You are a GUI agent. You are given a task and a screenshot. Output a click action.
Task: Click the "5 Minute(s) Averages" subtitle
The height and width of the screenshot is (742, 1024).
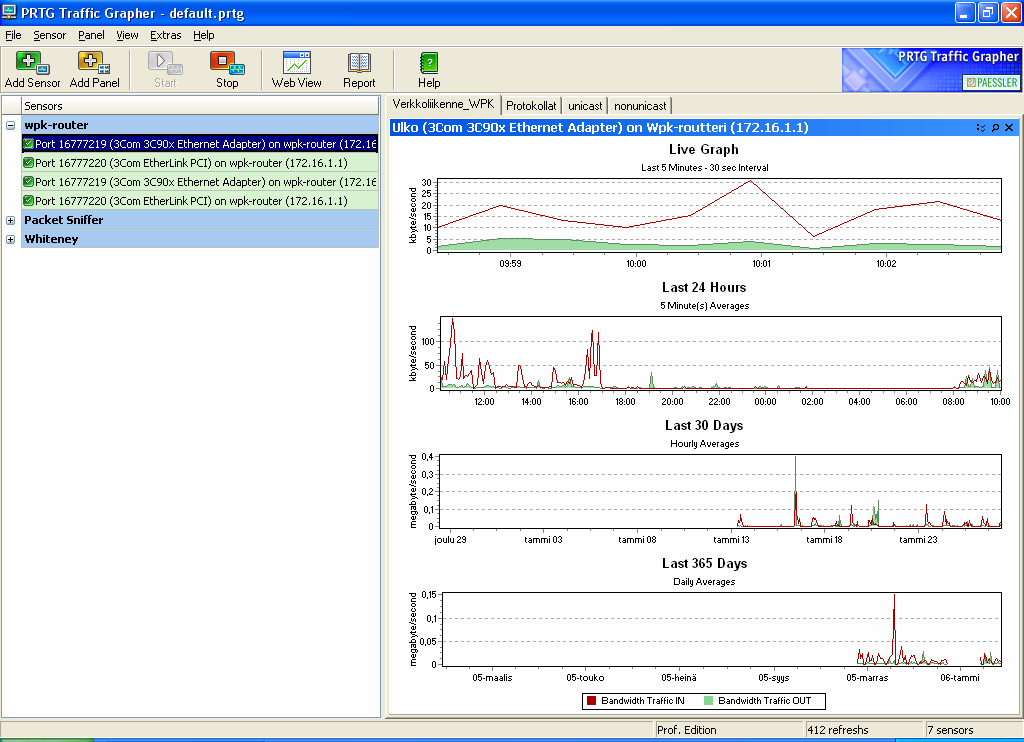[705, 306]
